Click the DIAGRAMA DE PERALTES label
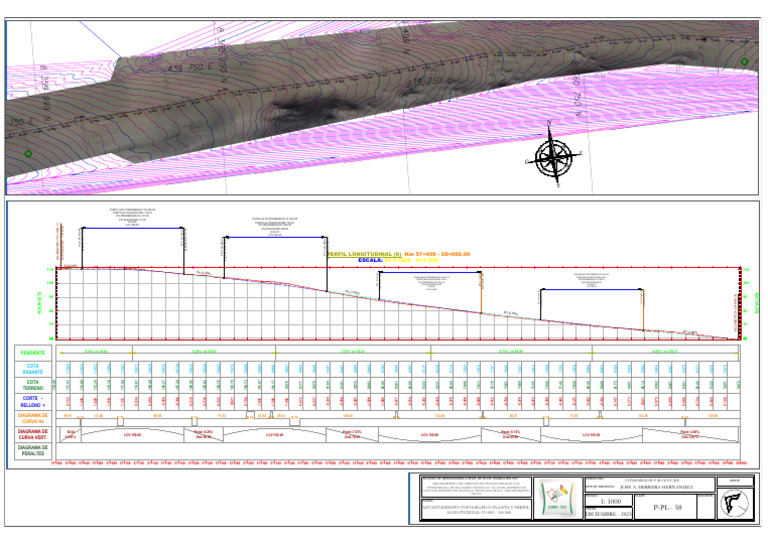The image size is (768, 542). click(33, 450)
